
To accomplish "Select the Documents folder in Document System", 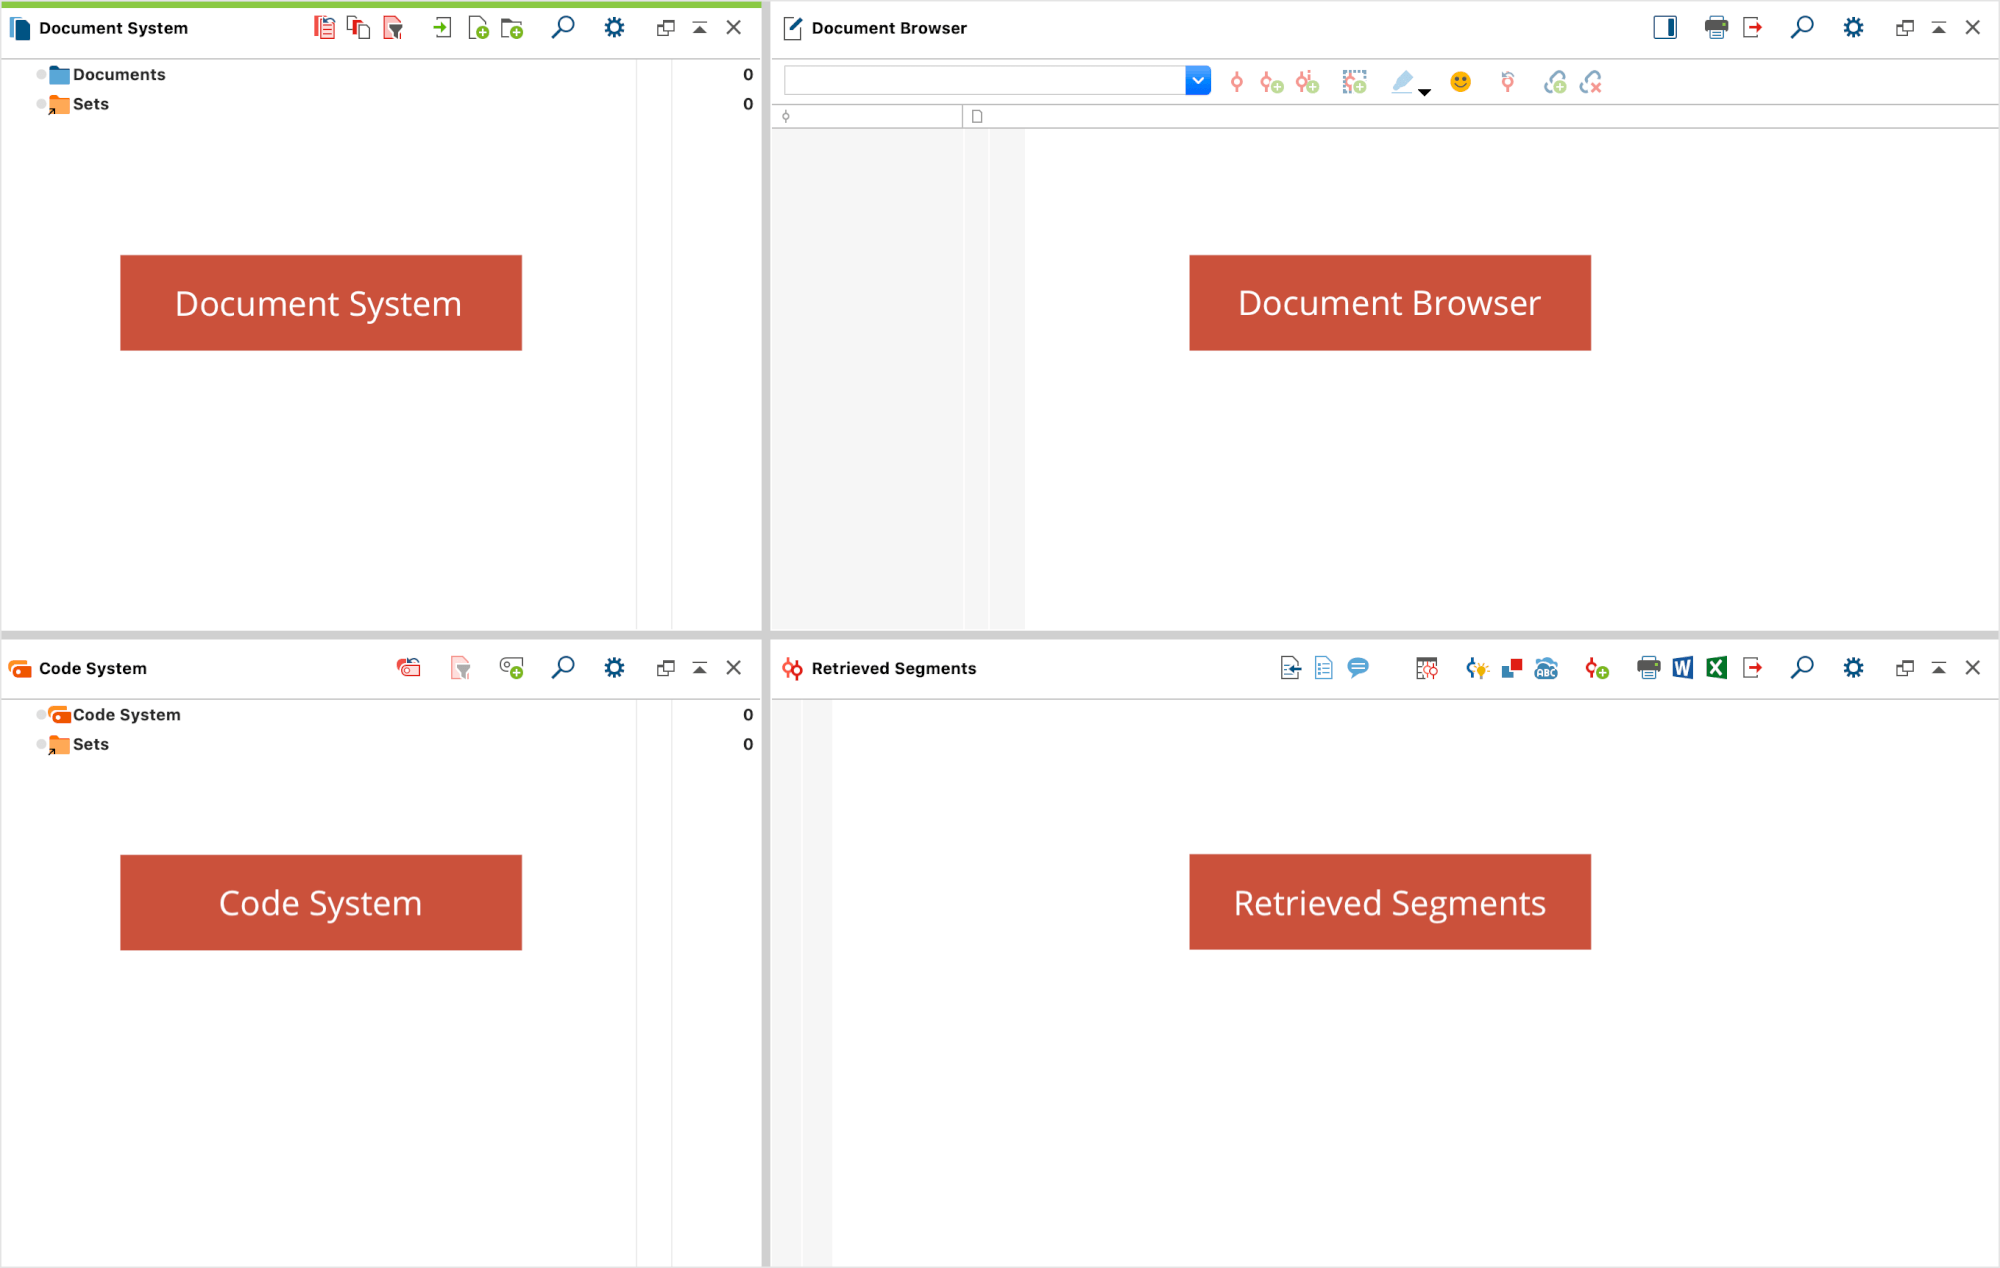I will click(119, 74).
